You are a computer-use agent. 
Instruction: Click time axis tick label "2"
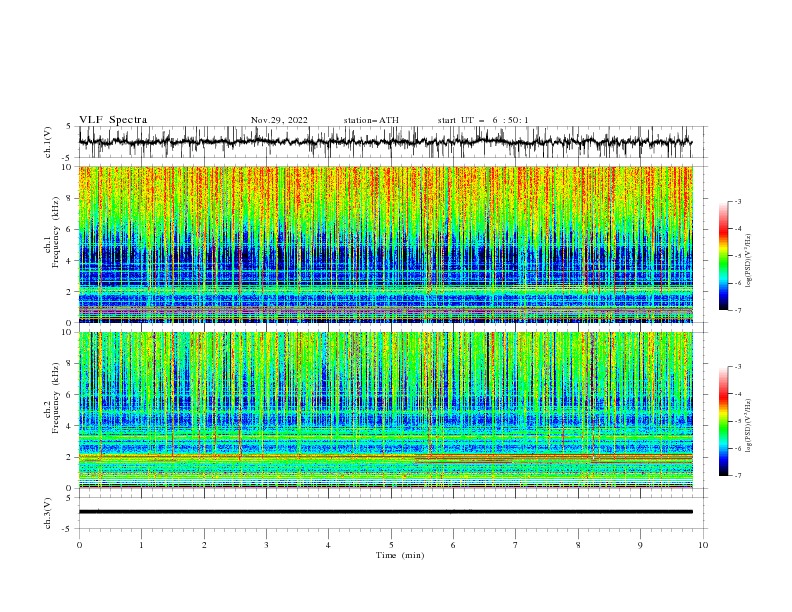pyautogui.click(x=204, y=546)
